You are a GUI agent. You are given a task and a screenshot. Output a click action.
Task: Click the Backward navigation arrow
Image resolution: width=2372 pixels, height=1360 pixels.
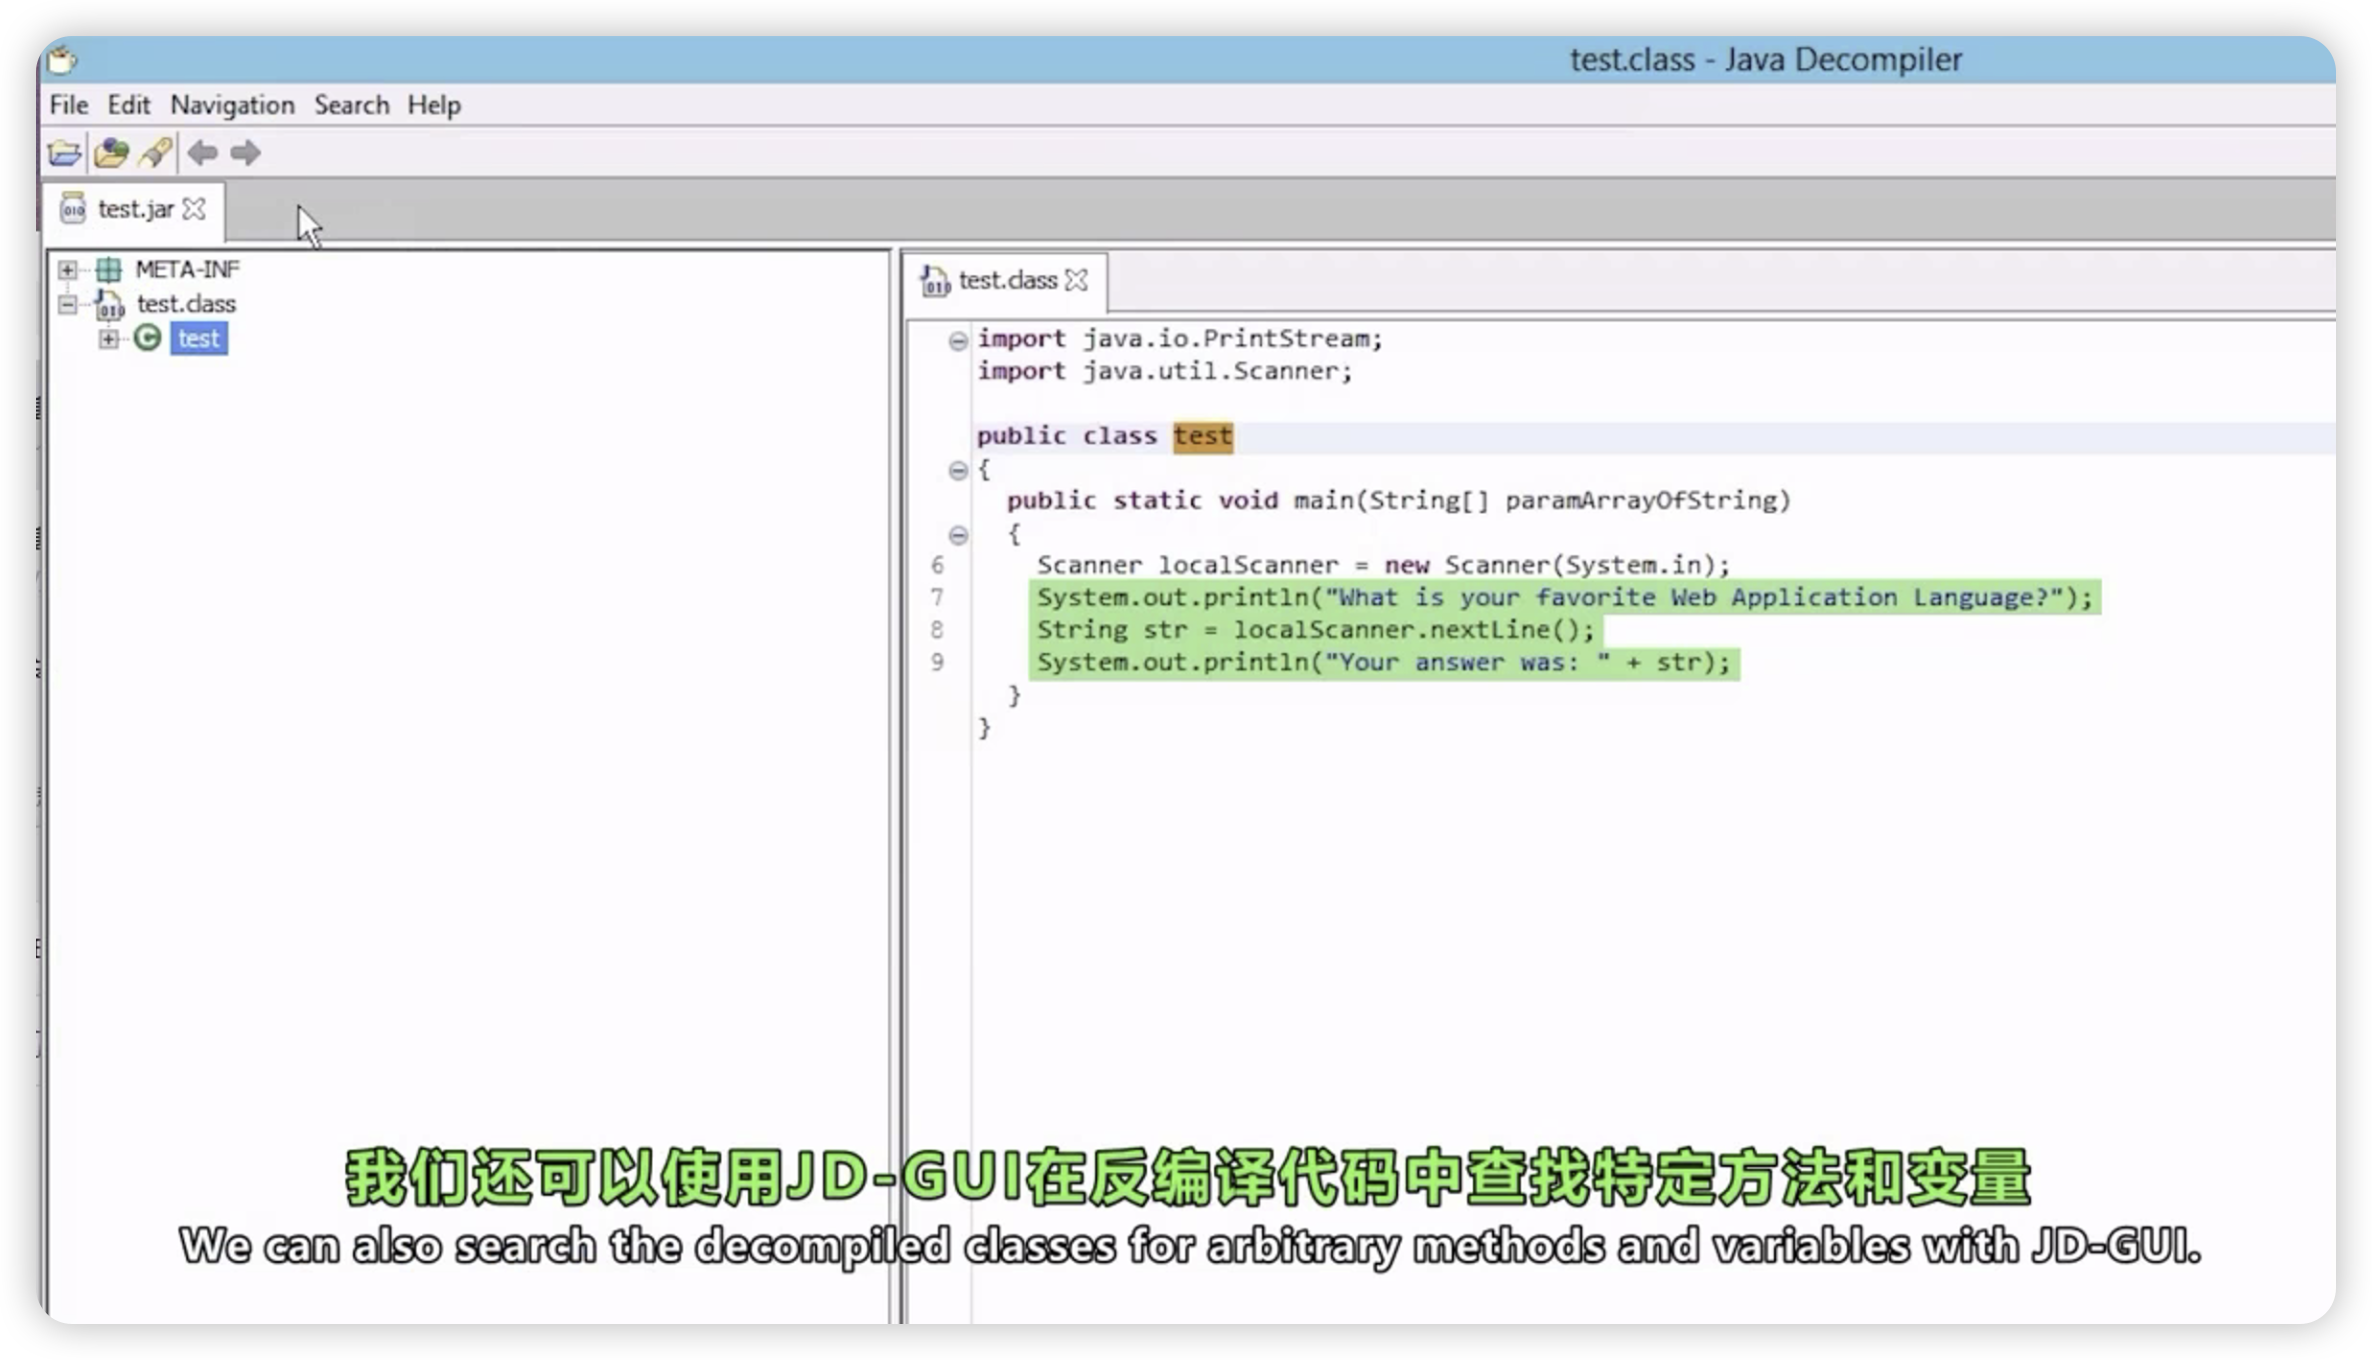click(203, 153)
